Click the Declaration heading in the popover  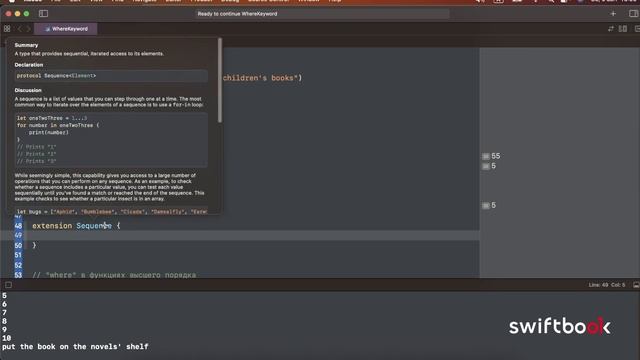click(29, 65)
